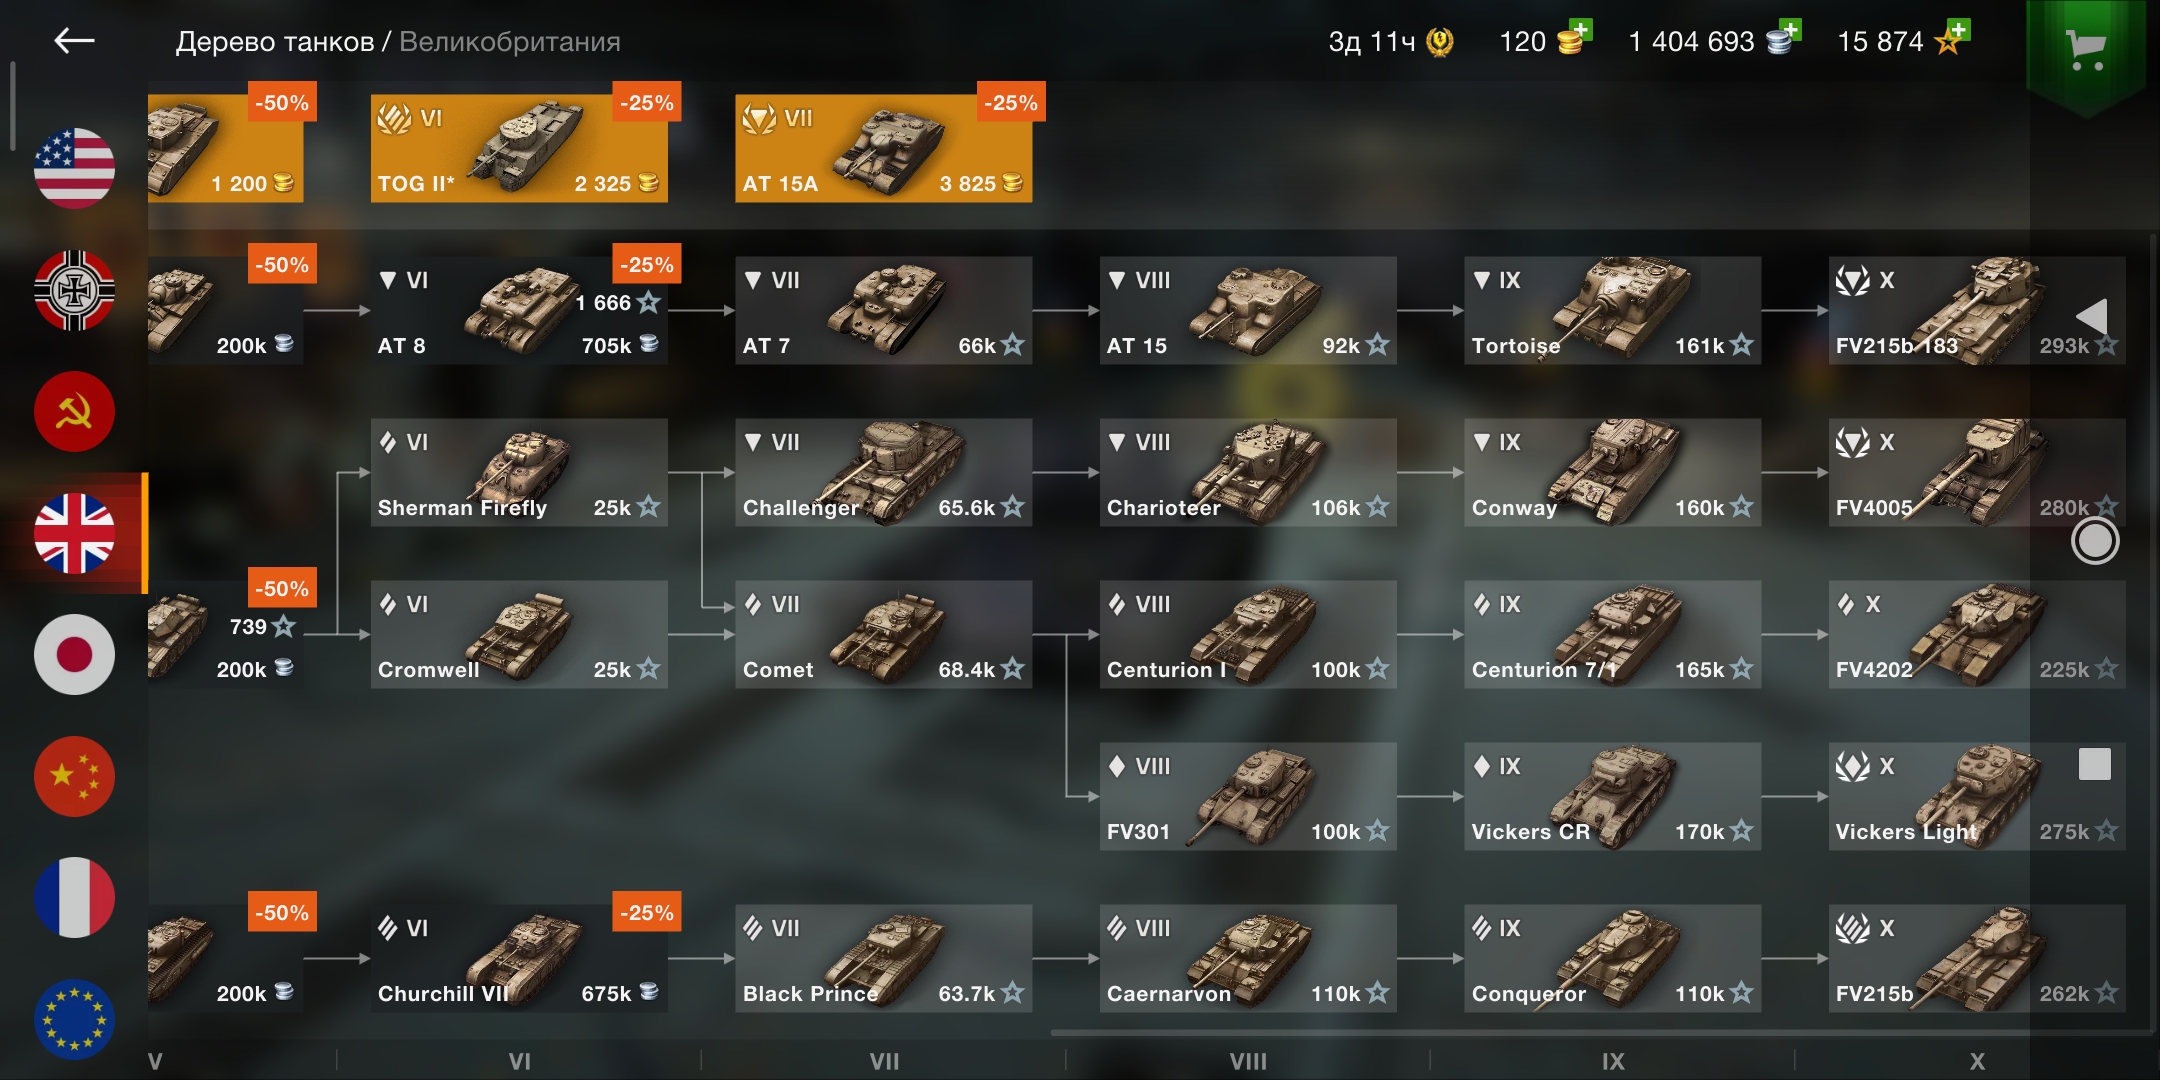Select the European Union flag nation
2160x1080 pixels.
[75, 1019]
